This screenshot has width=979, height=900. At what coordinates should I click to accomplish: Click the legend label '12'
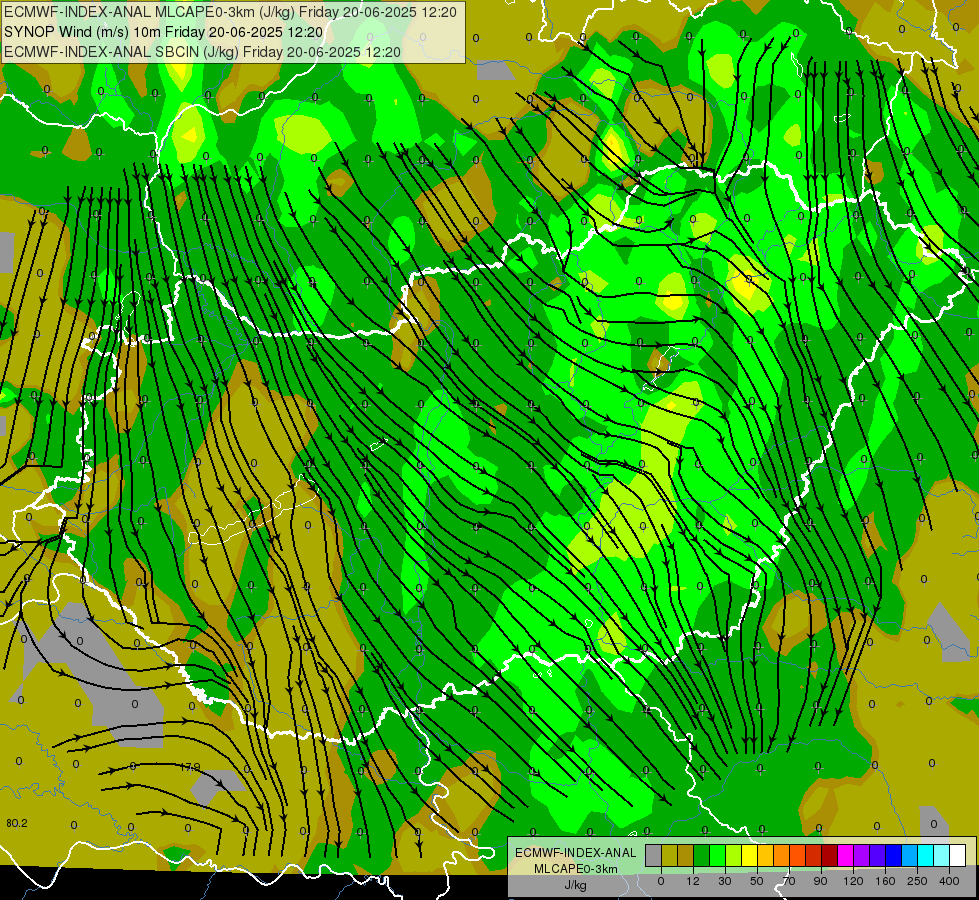pyautogui.click(x=693, y=881)
